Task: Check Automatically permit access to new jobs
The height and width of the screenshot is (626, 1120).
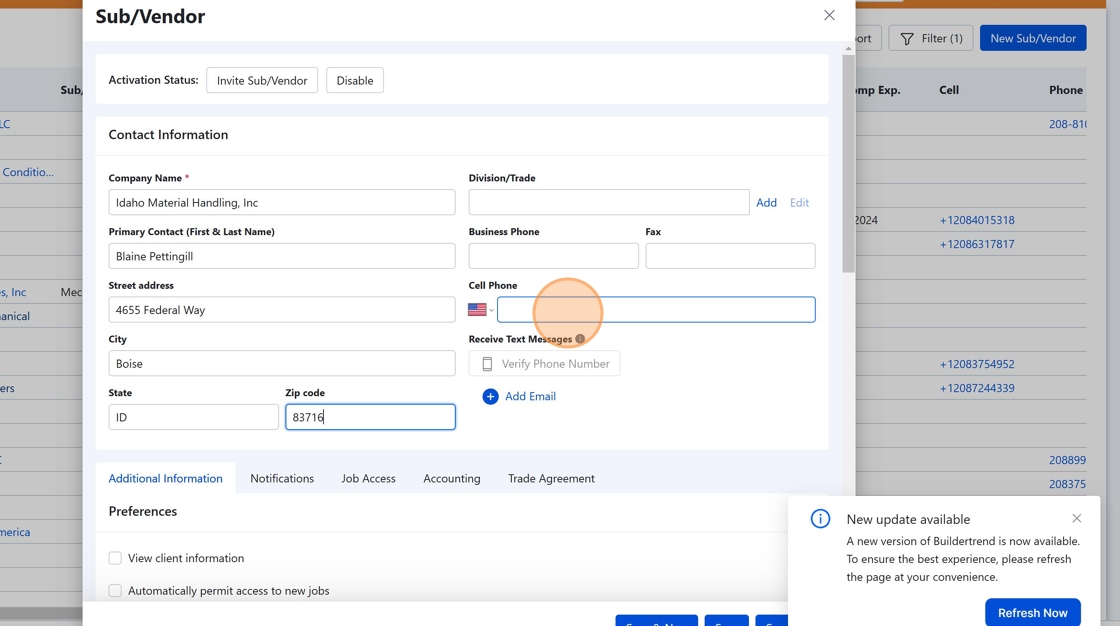Action: pos(115,591)
